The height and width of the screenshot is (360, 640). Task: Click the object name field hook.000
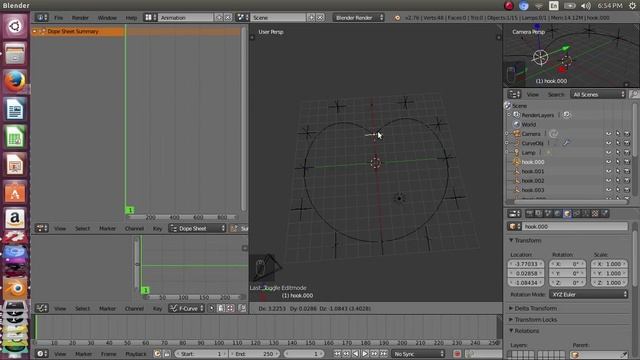574,227
